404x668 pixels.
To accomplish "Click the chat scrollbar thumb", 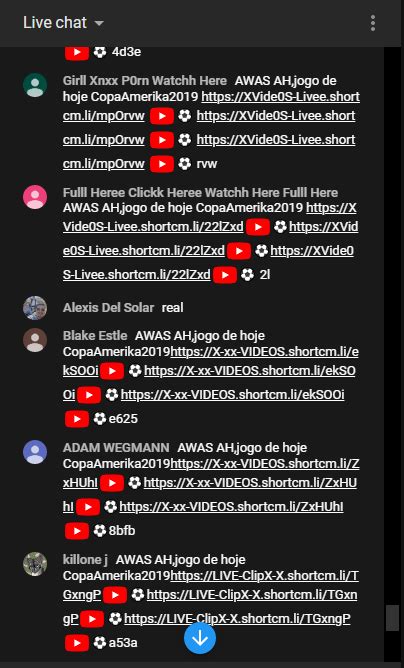I will tap(392, 618).
